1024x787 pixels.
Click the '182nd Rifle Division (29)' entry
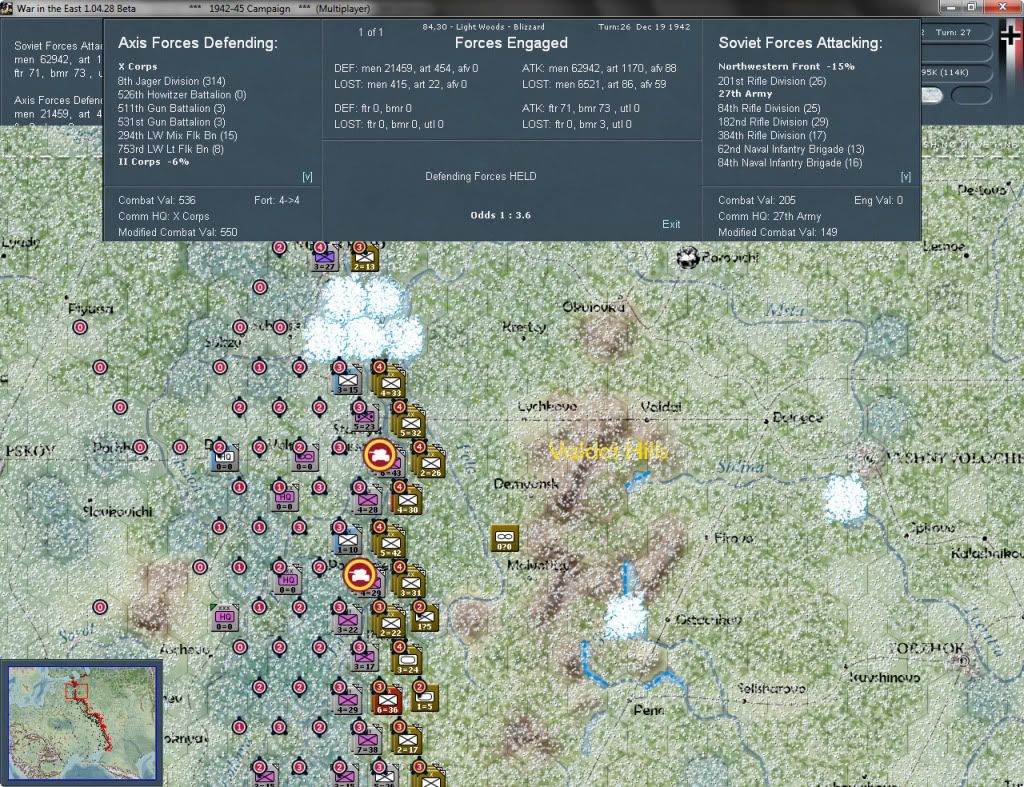pyautogui.click(x=773, y=122)
